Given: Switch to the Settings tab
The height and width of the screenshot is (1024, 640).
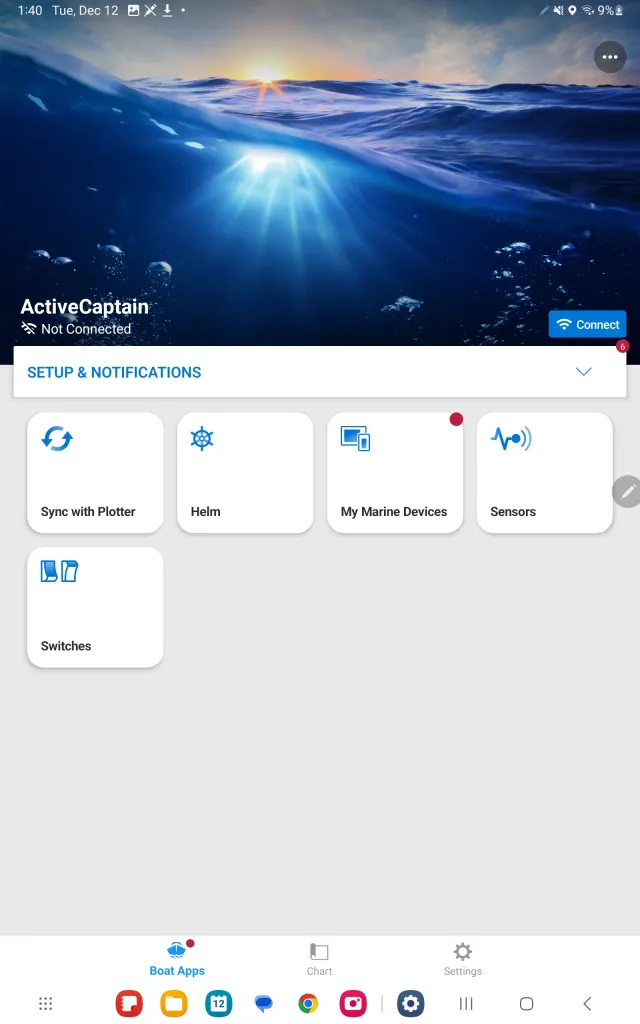Looking at the screenshot, I should click(462, 959).
